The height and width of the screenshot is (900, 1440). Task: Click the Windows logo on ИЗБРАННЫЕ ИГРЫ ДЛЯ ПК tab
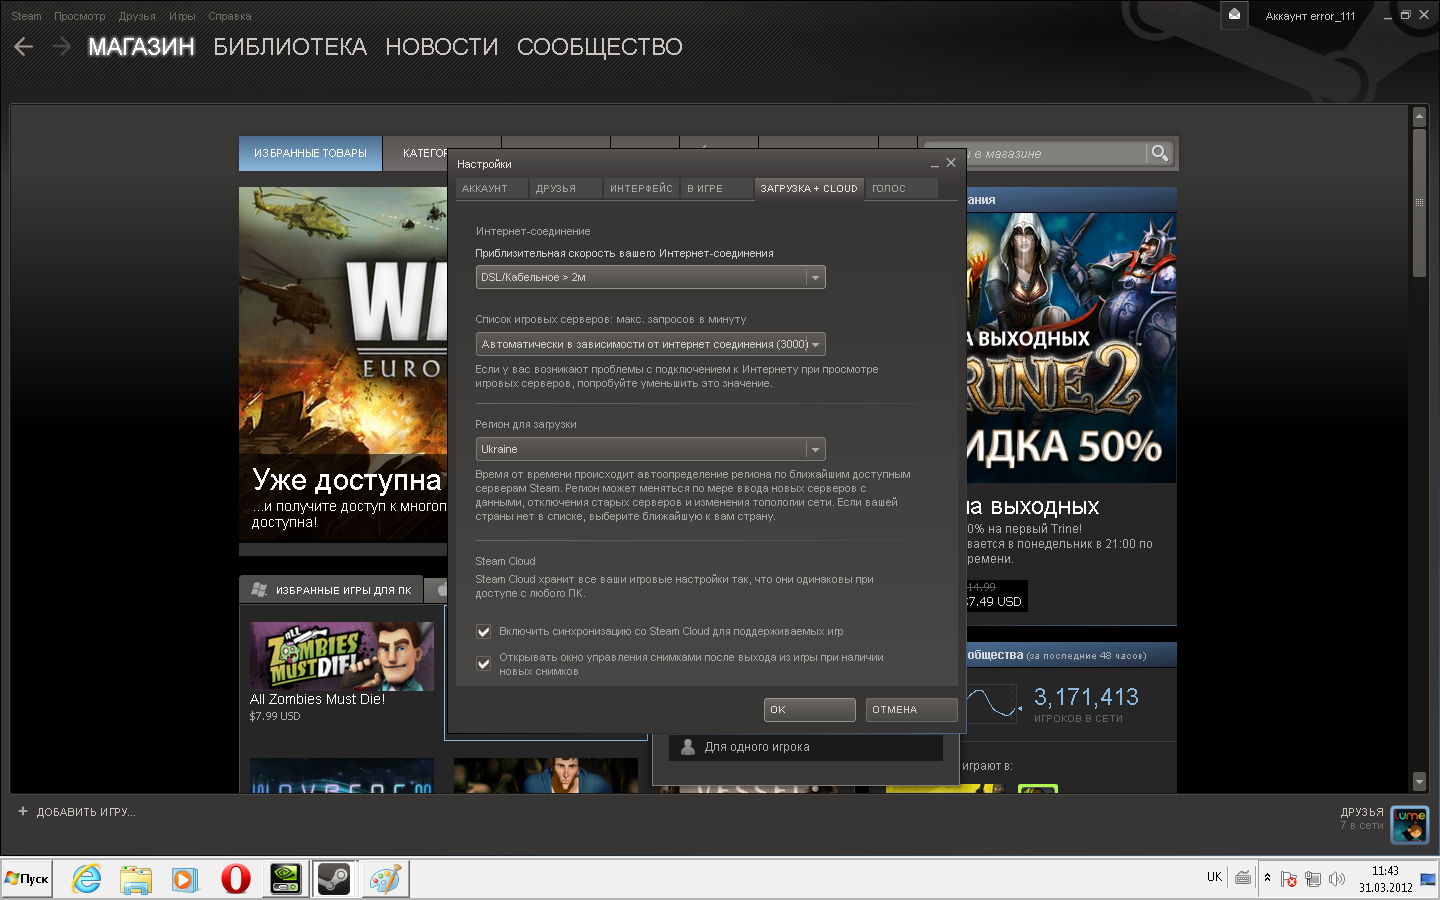tap(259, 590)
